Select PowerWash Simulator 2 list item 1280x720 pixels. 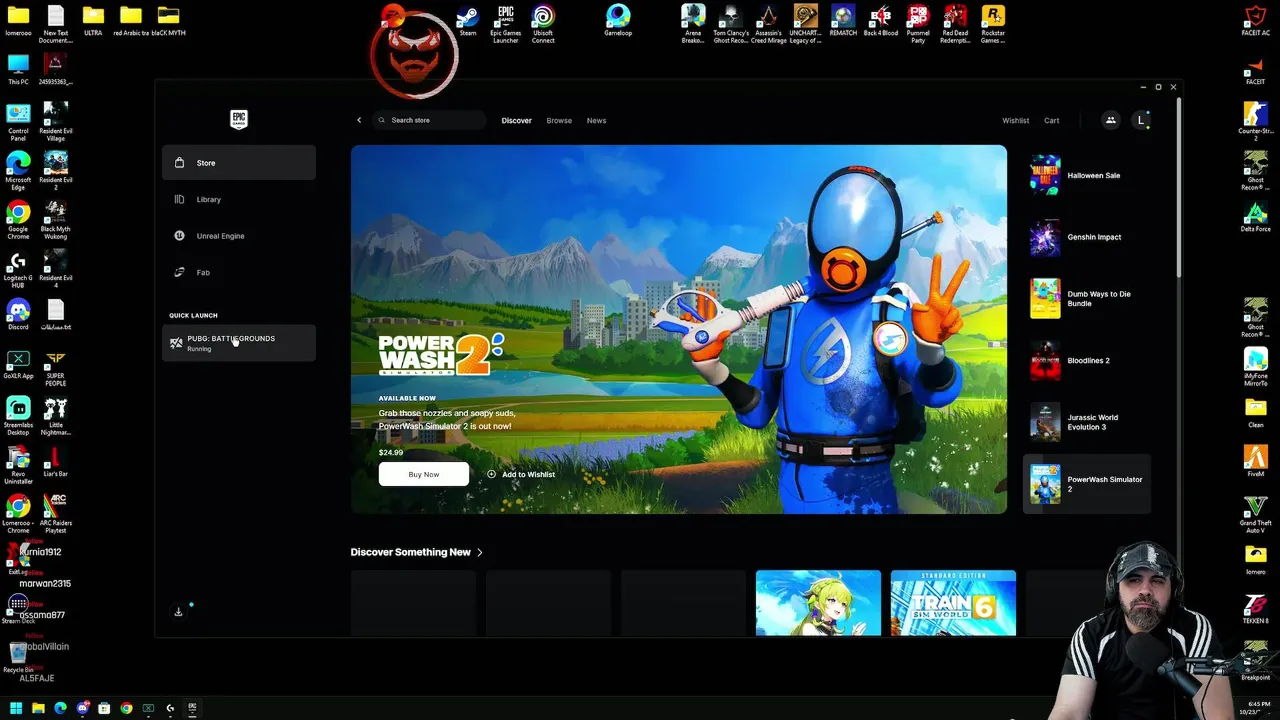1087,484
